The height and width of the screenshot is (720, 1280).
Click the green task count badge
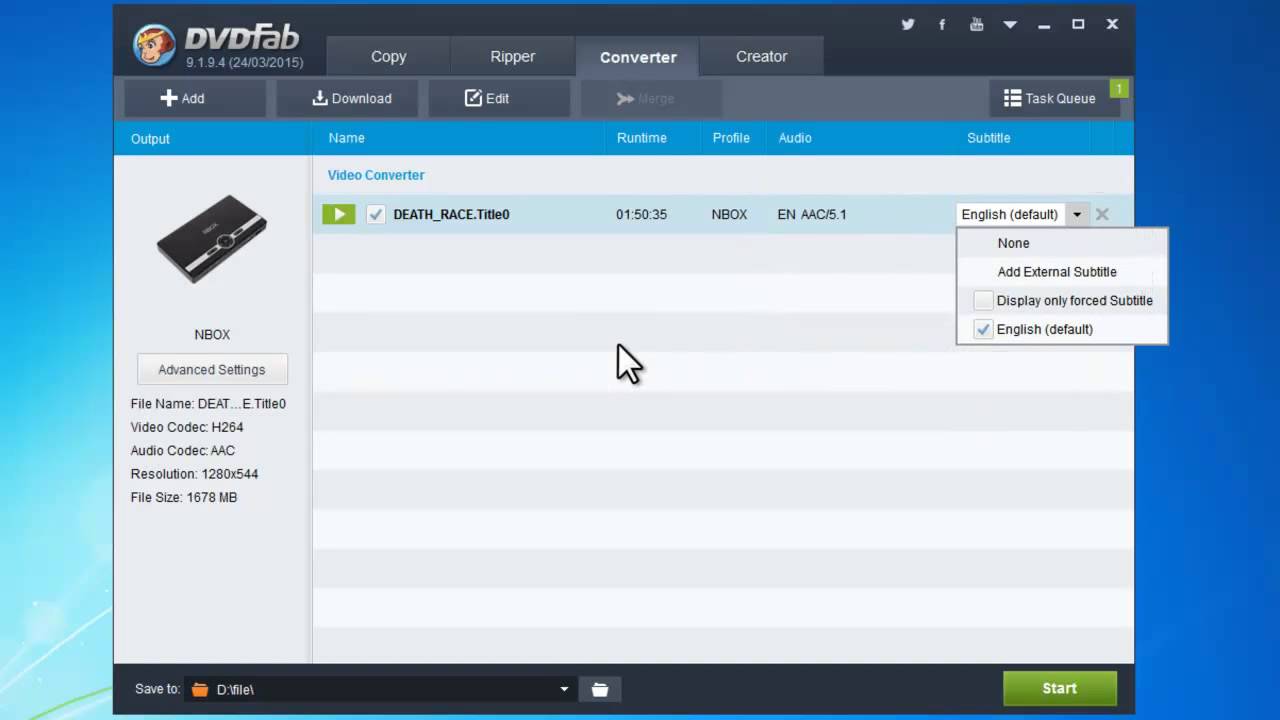(1119, 89)
